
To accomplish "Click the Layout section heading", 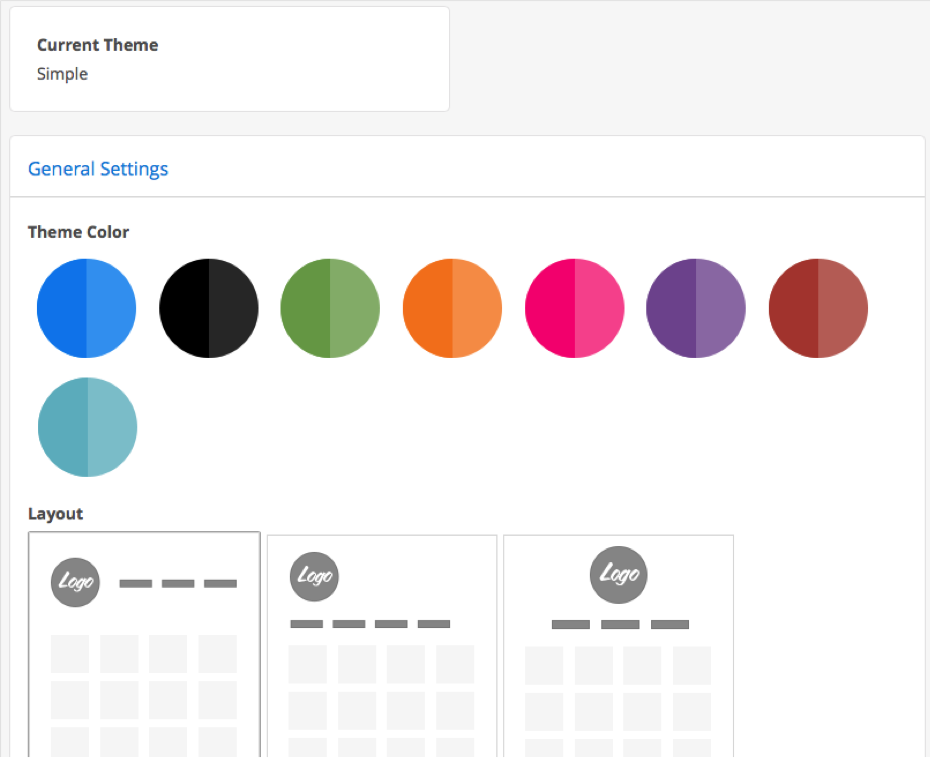I will (55, 513).
